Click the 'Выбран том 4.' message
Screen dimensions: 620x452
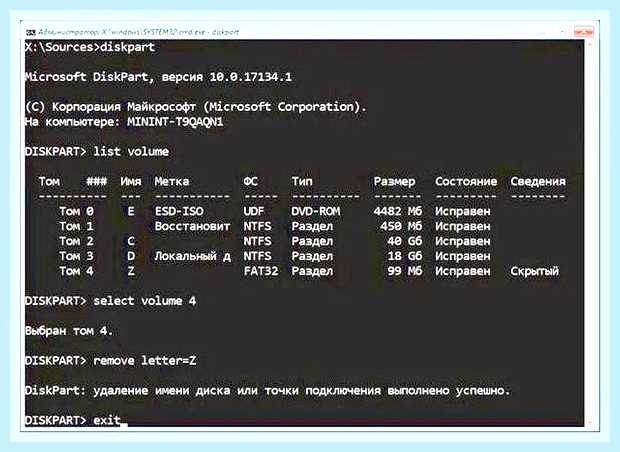click(x=69, y=331)
